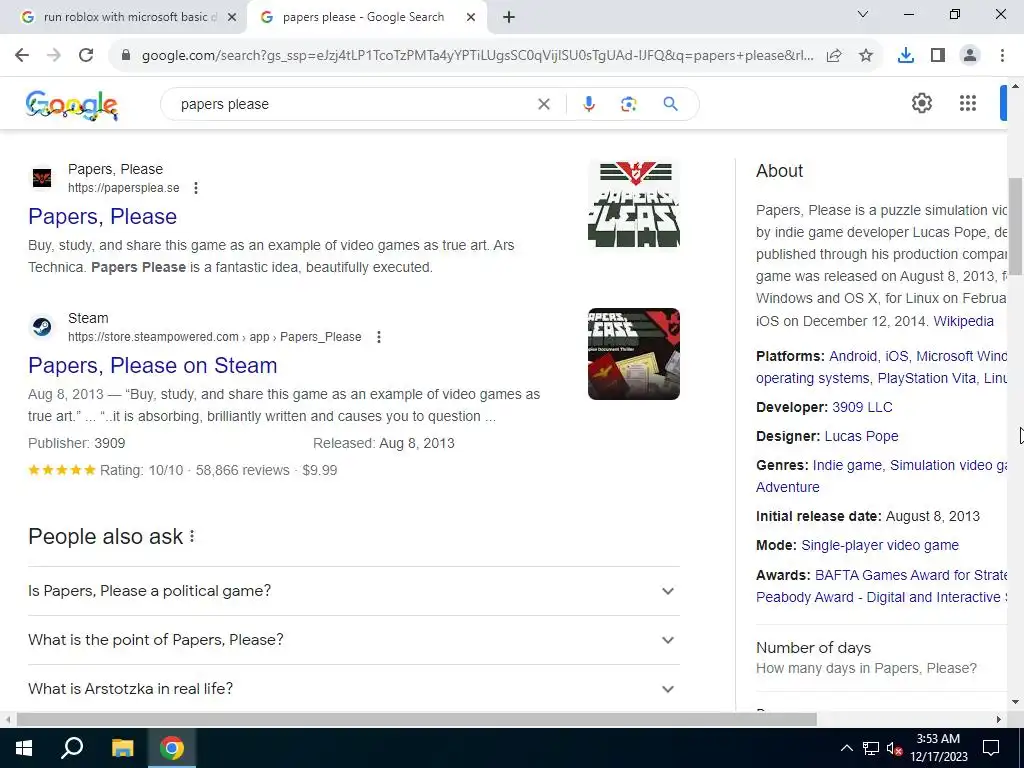Open the Papers, Please result link

click(103, 216)
